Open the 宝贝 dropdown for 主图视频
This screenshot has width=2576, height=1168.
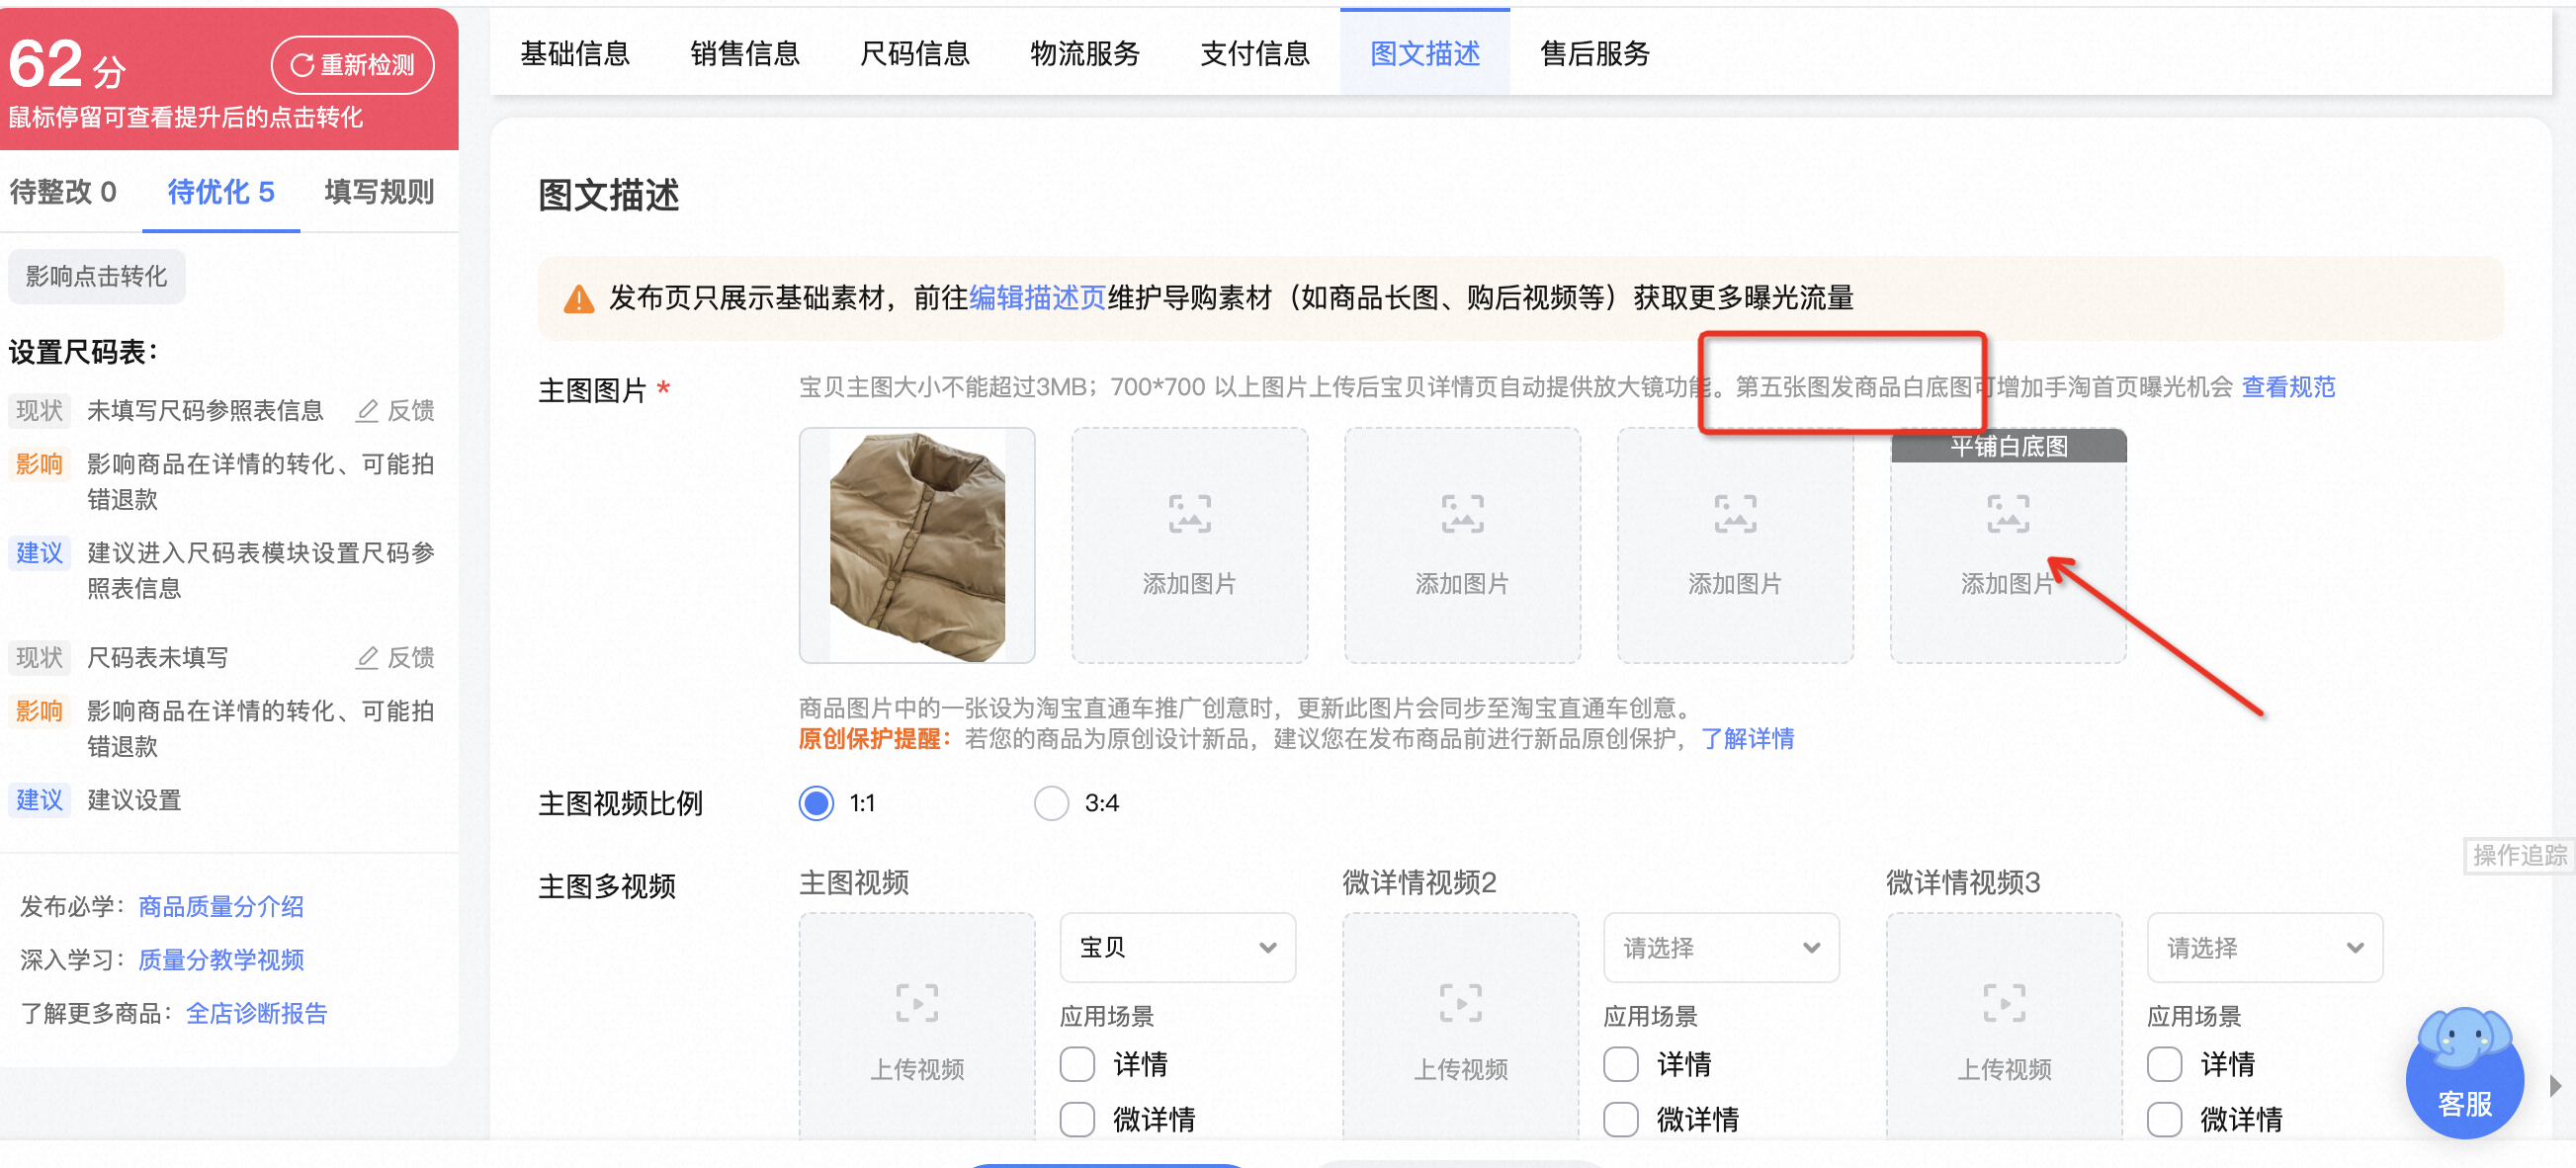[1177, 947]
